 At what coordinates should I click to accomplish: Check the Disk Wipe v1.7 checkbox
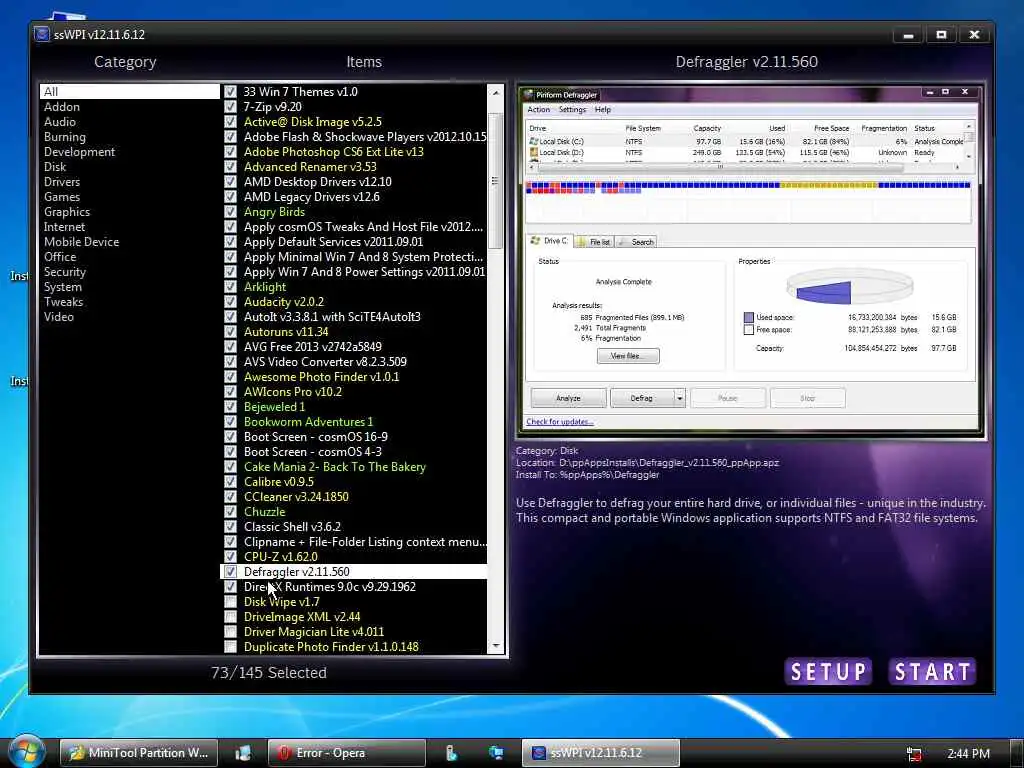point(231,602)
